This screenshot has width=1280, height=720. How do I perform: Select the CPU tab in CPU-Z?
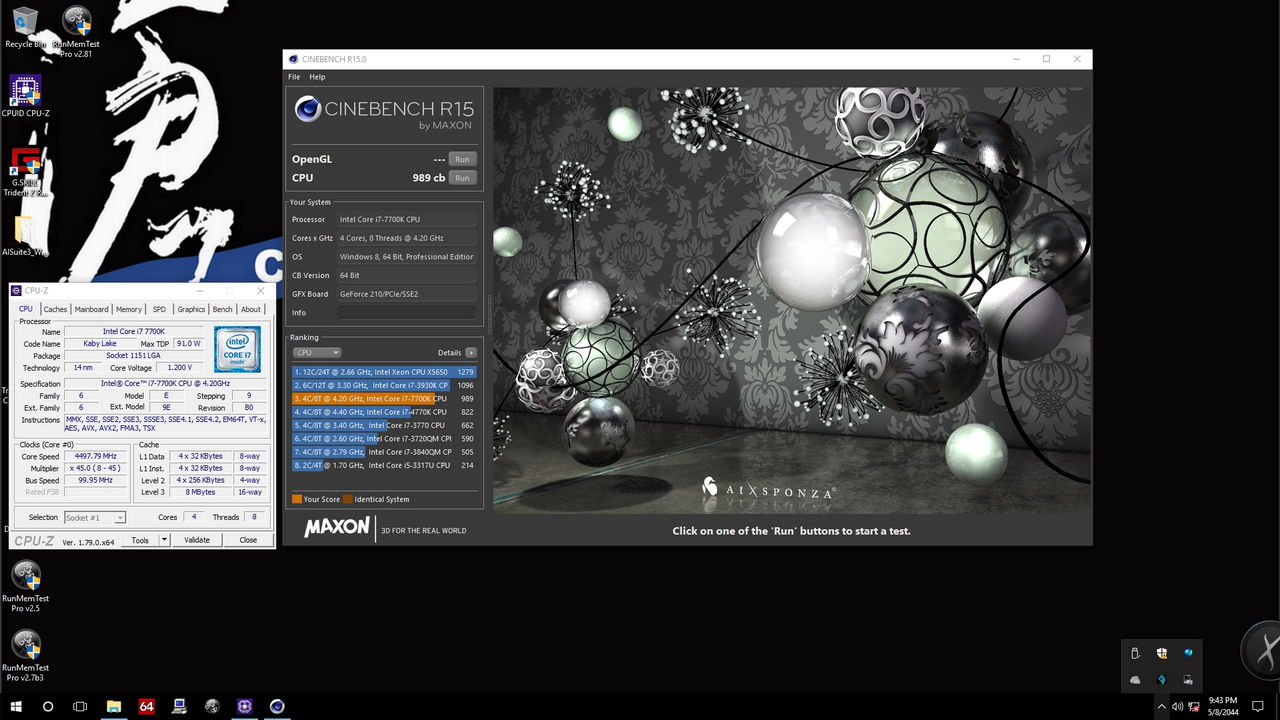pos(26,309)
